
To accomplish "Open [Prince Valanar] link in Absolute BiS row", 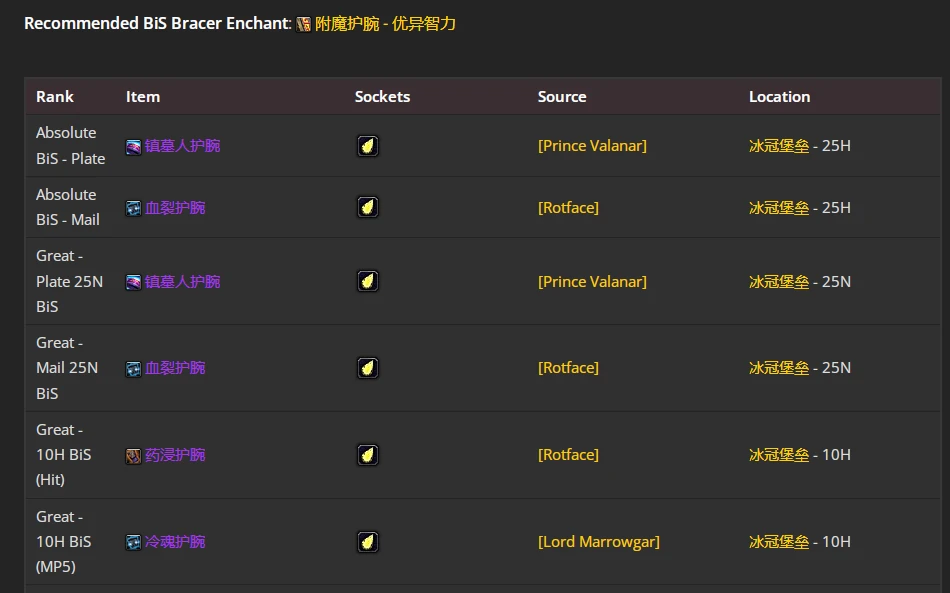I will (592, 146).
